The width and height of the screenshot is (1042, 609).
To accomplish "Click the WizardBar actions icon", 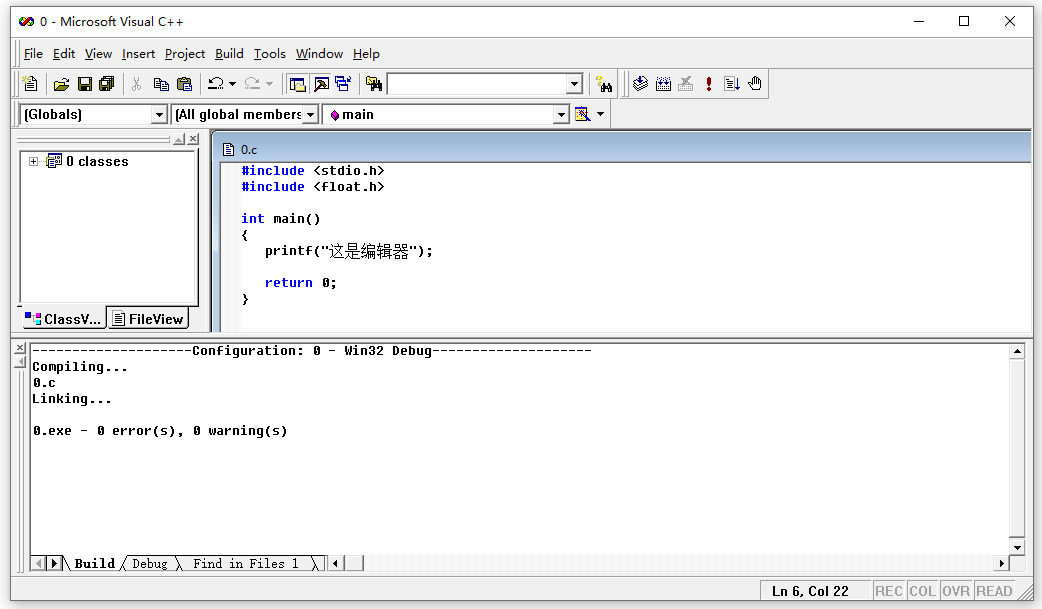I will 582,114.
